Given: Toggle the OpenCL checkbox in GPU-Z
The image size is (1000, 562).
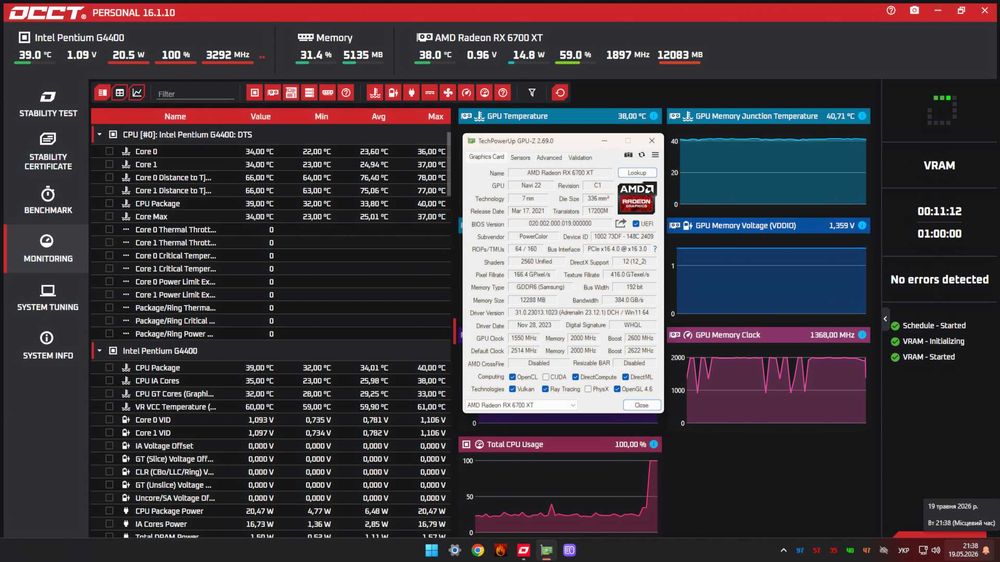Looking at the screenshot, I should (512, 377).
